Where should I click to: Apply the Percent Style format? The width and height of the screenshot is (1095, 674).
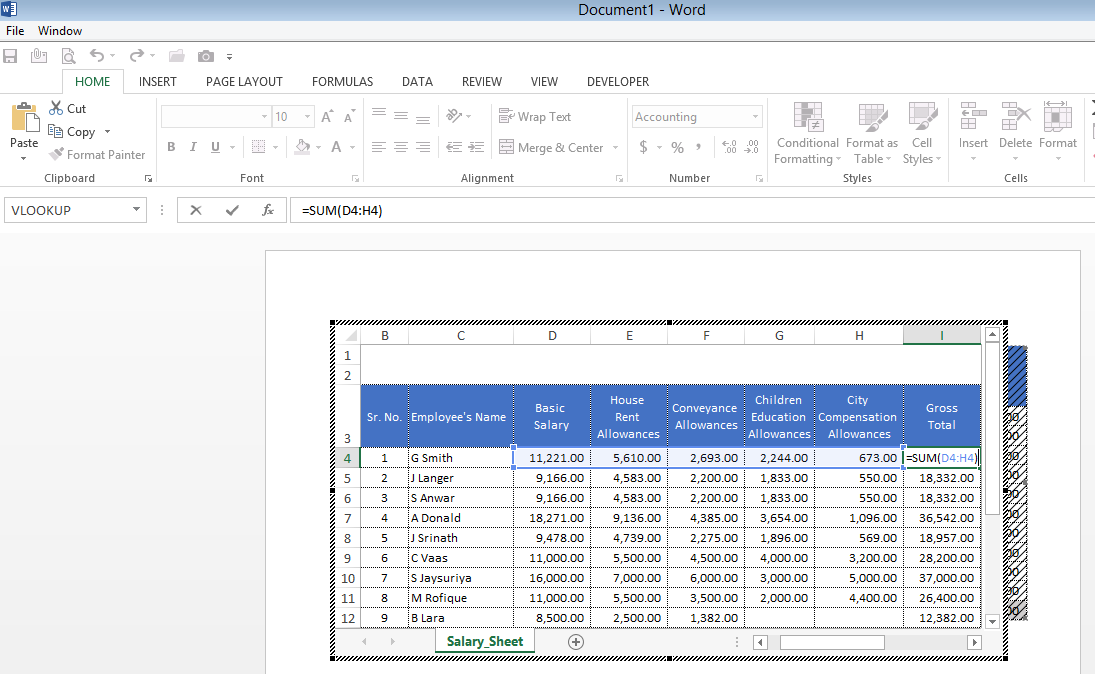(676, 147)
